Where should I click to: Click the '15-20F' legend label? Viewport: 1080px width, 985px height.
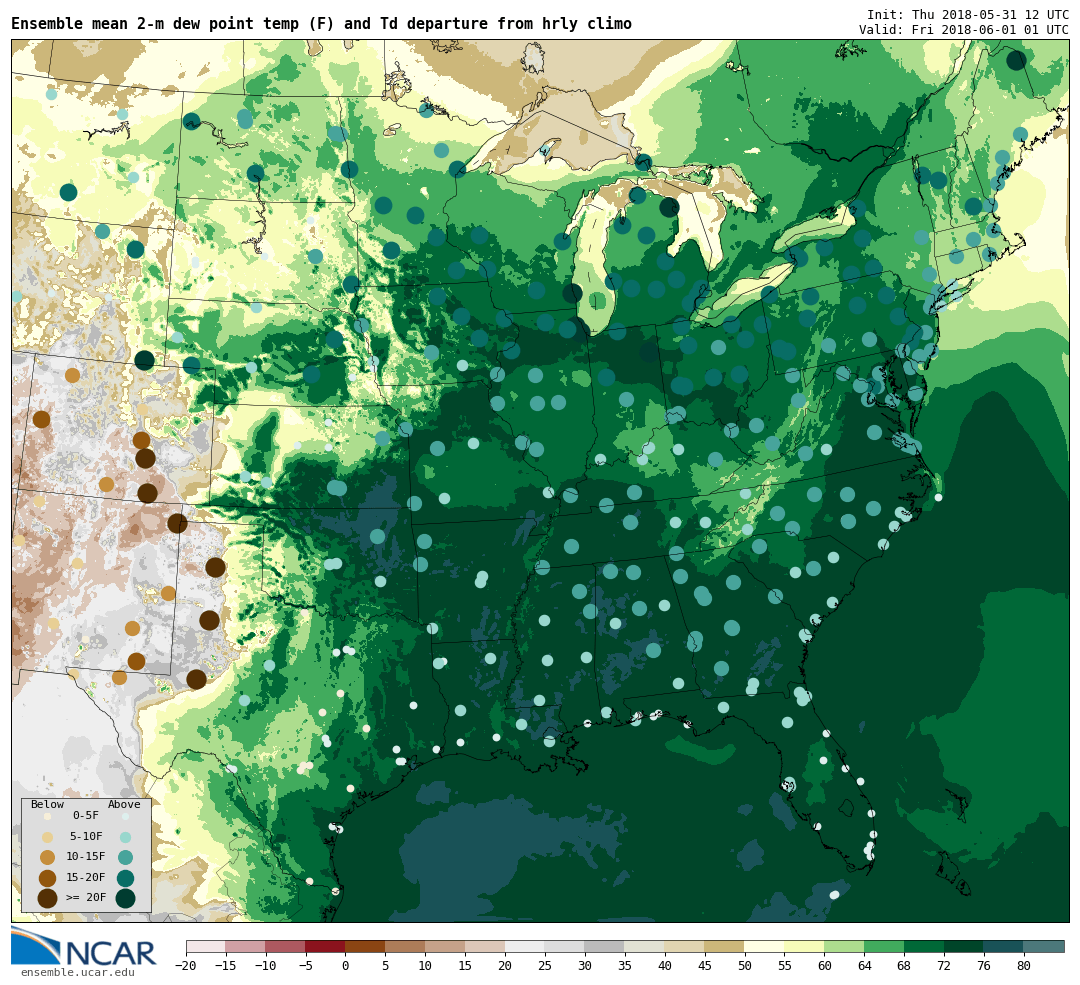tap(86, 878)
